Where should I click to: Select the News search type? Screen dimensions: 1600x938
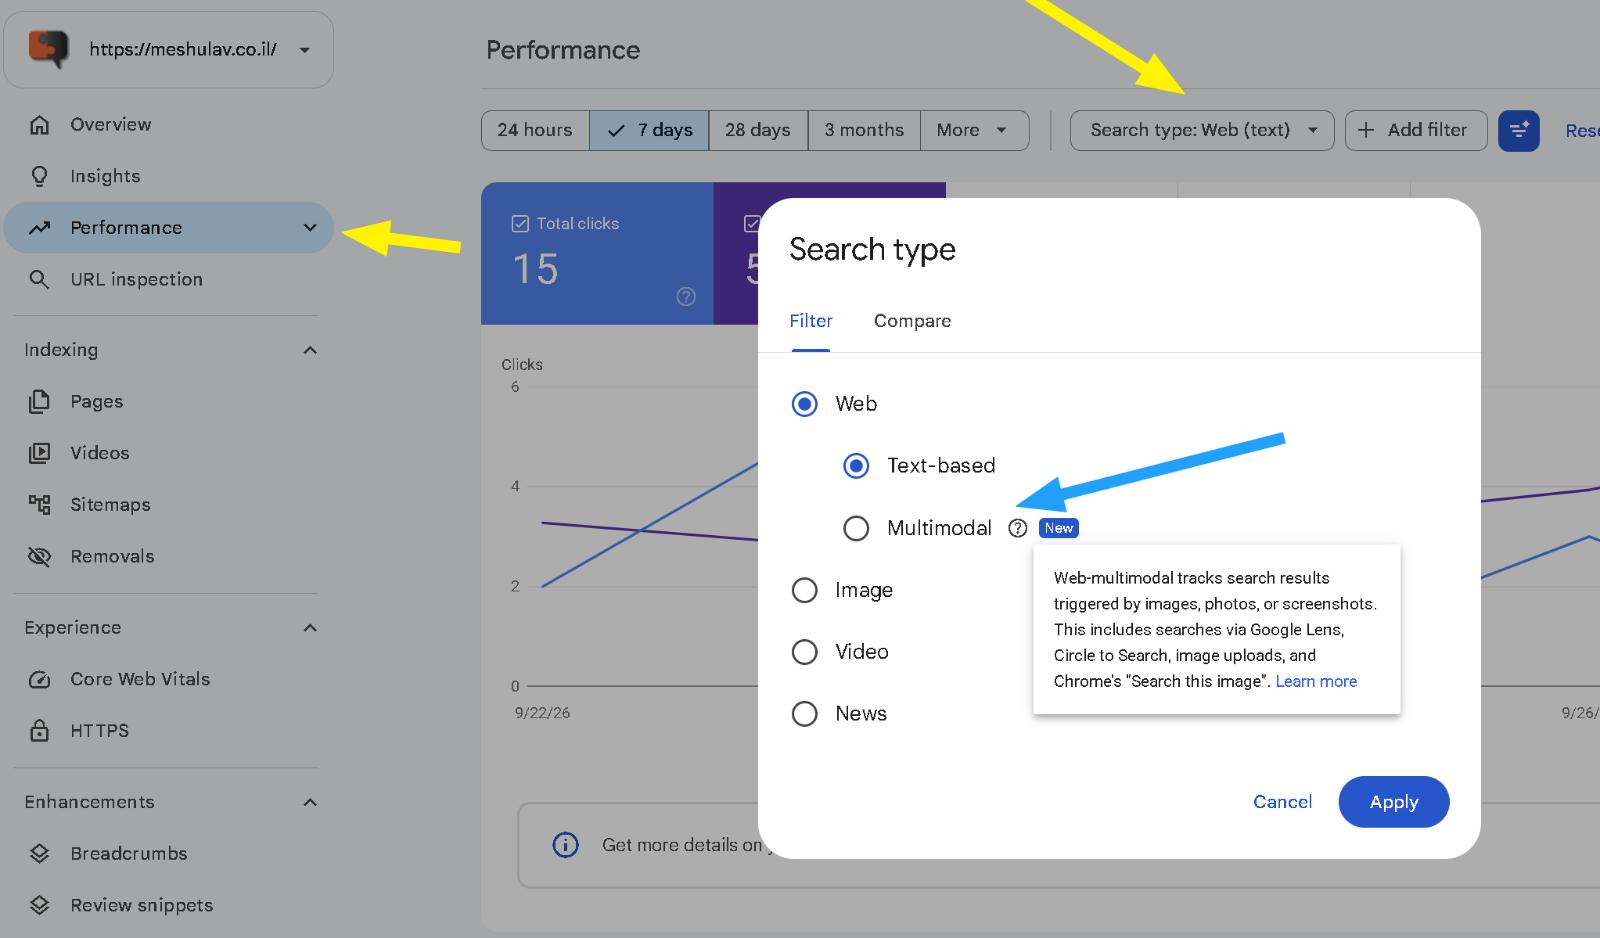tap(805, 714)
